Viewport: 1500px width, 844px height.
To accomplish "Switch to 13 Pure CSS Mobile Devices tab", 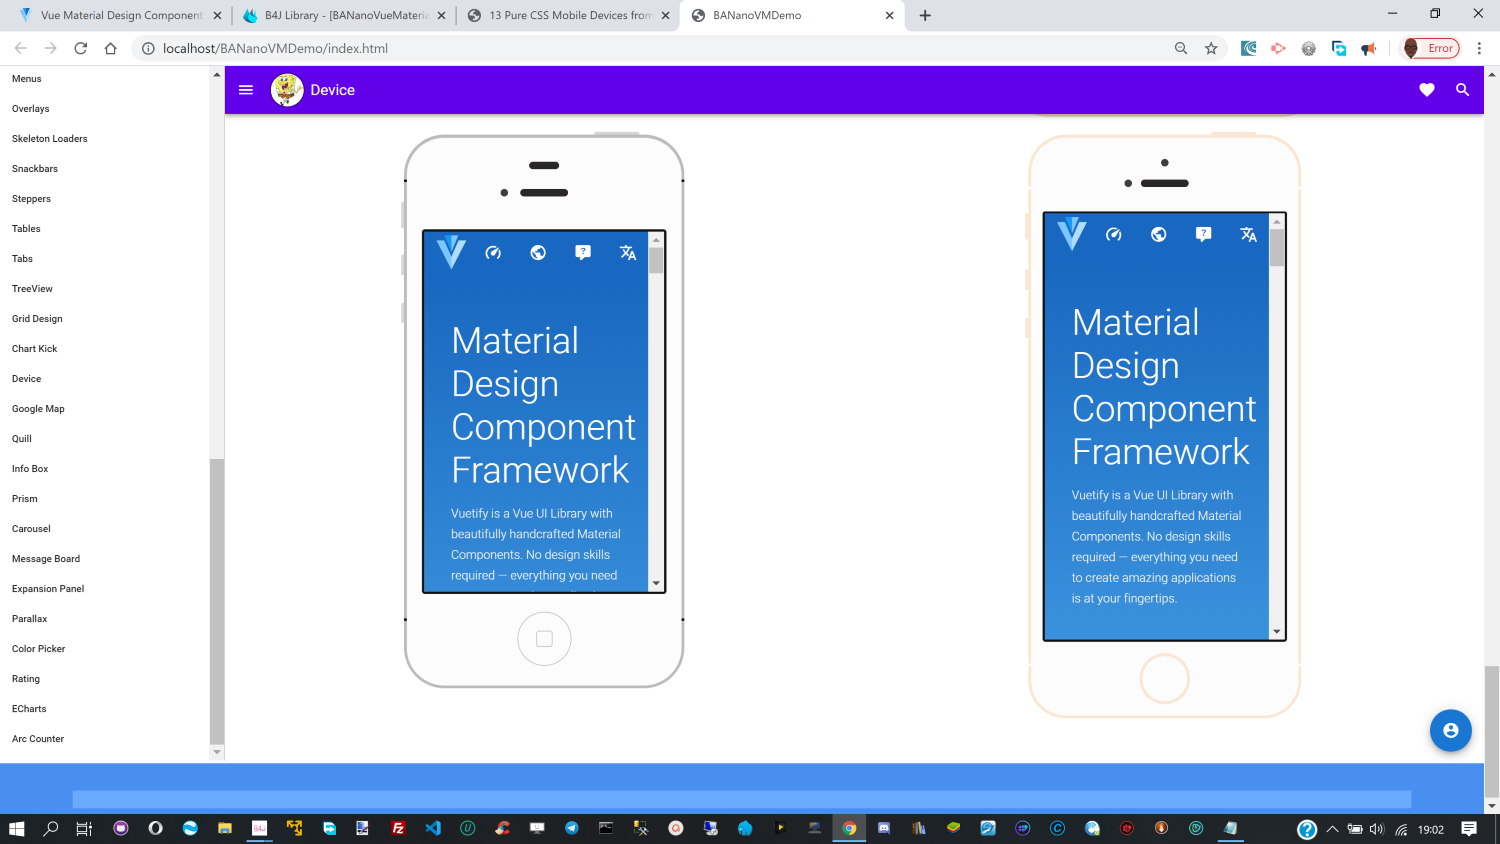I will 569,15.
